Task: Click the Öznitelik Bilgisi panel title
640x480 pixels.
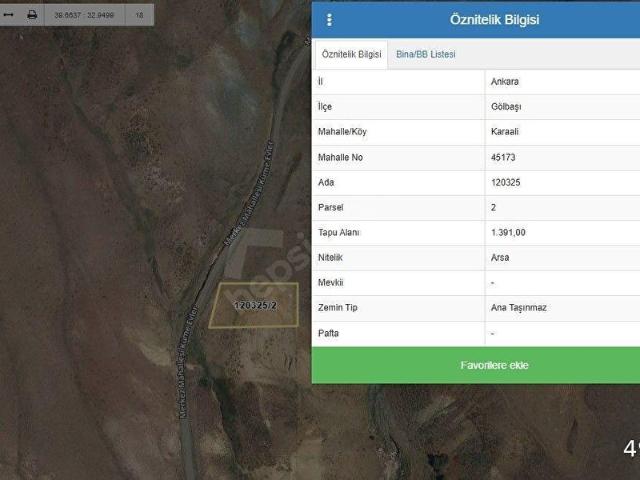Action: 494,20
